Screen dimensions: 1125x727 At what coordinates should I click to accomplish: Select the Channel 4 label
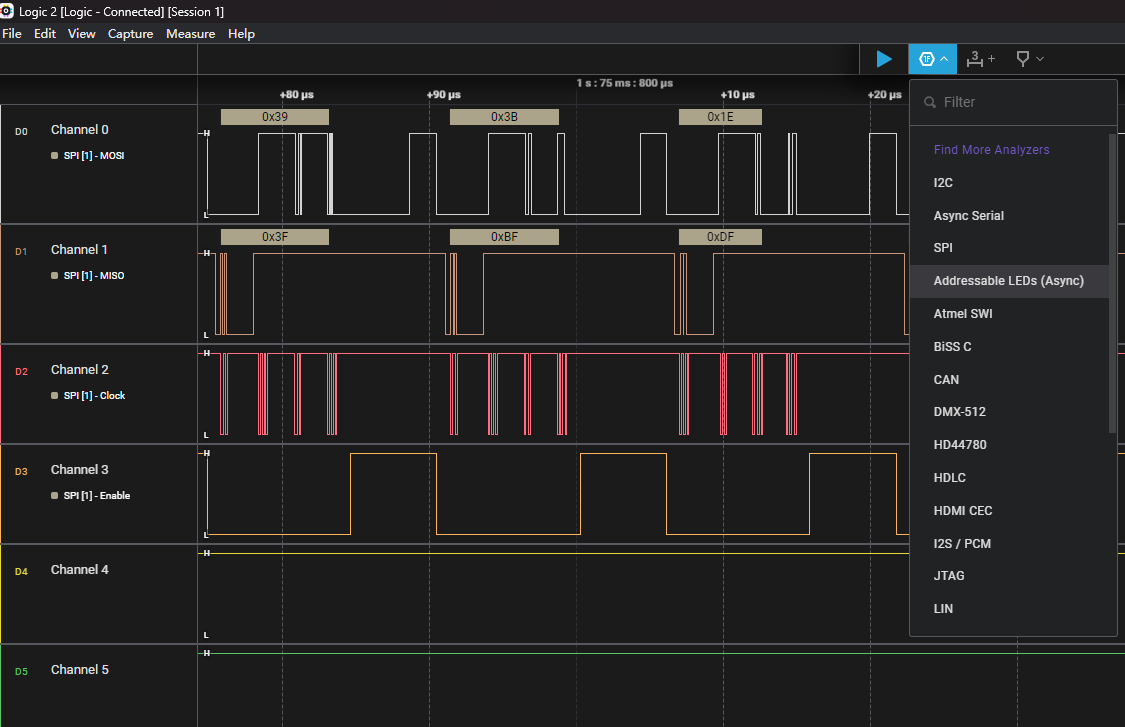tap(80, 570)
